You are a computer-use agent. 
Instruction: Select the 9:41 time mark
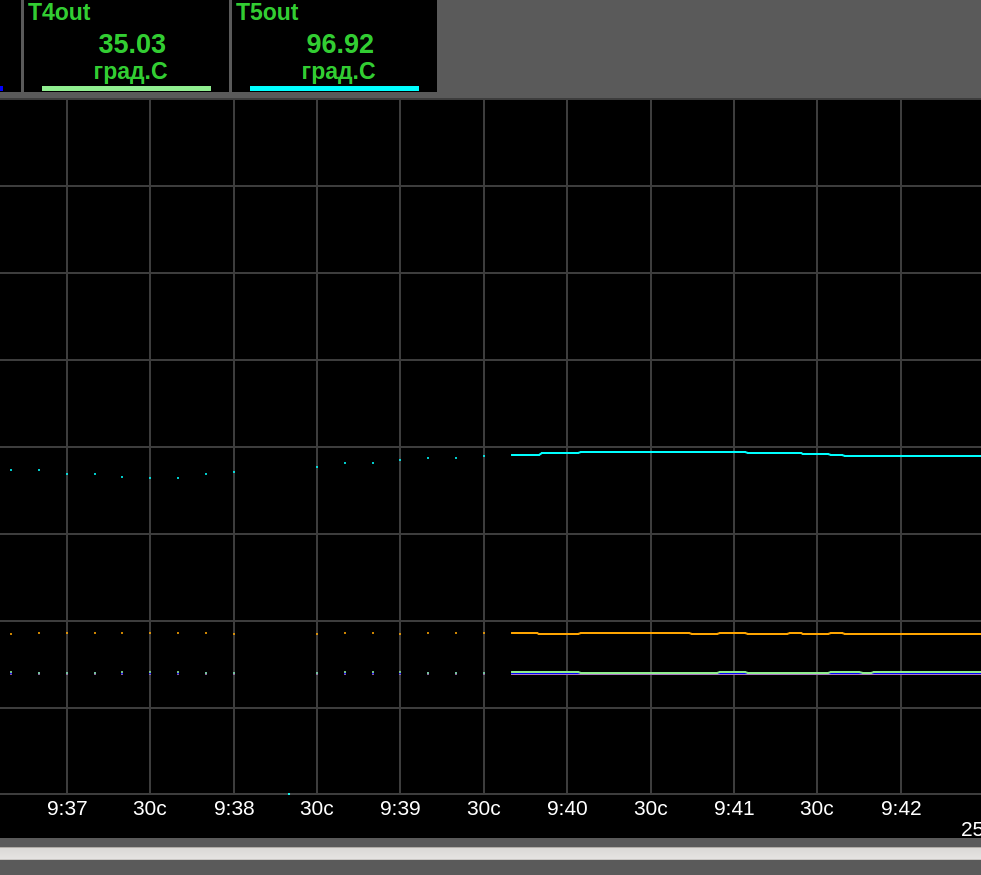[734, 808]
